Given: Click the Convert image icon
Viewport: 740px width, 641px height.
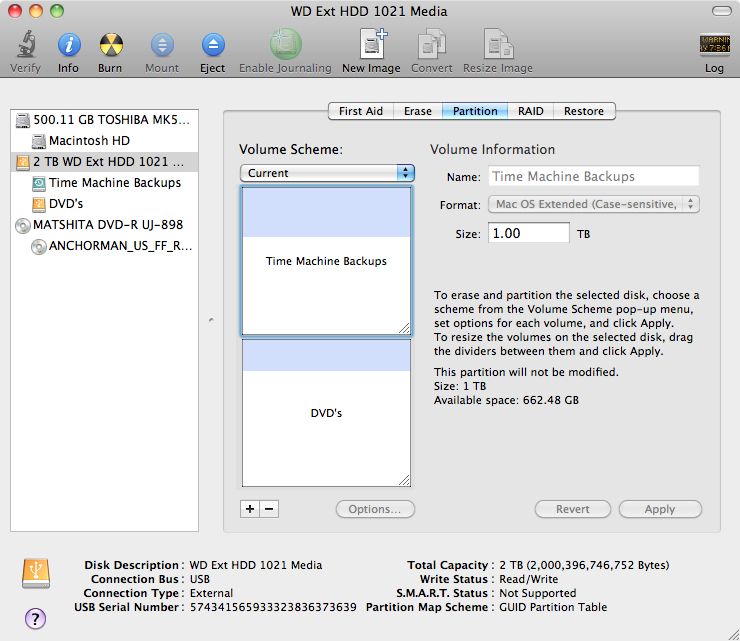Looking at the screenshot, I should pos(431,43).
